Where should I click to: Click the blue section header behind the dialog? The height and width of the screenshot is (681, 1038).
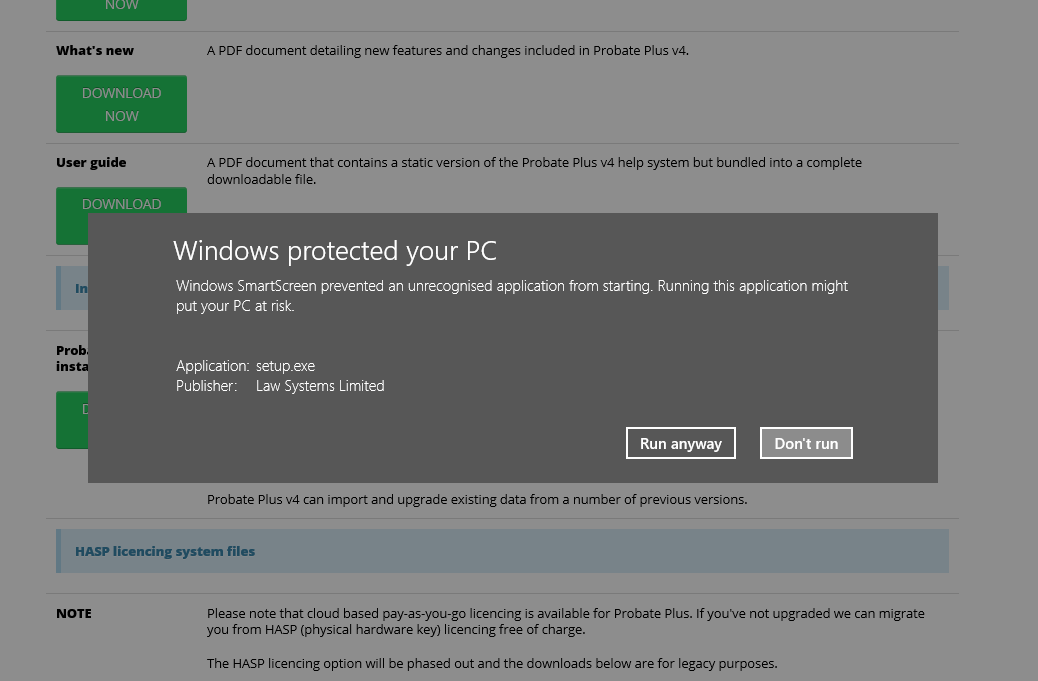(x=72, y=288)
